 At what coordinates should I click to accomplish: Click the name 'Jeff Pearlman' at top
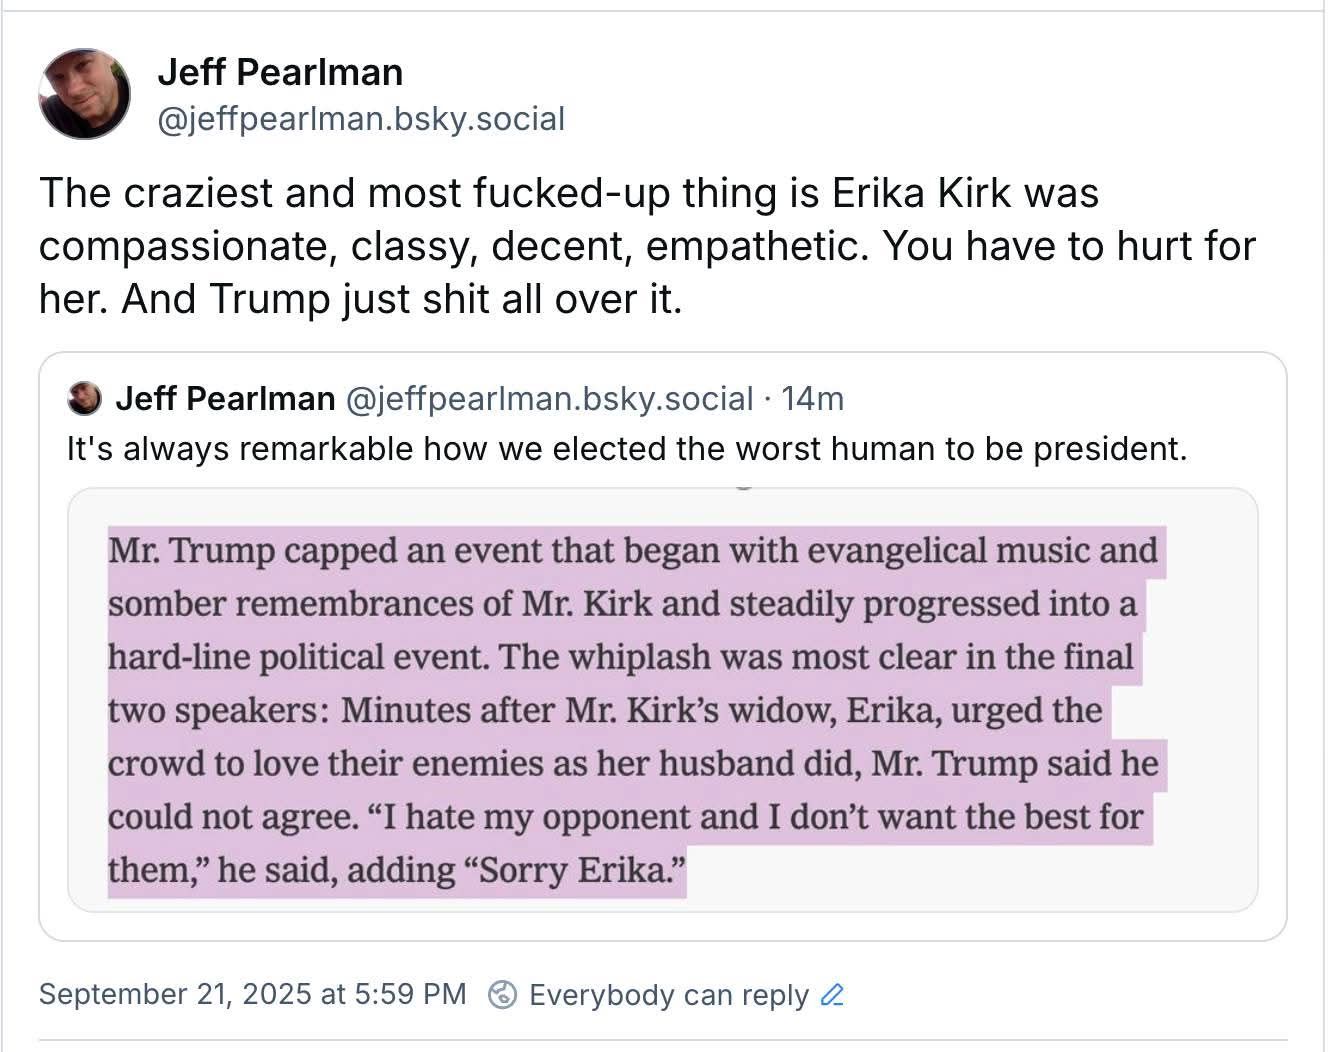281,71
